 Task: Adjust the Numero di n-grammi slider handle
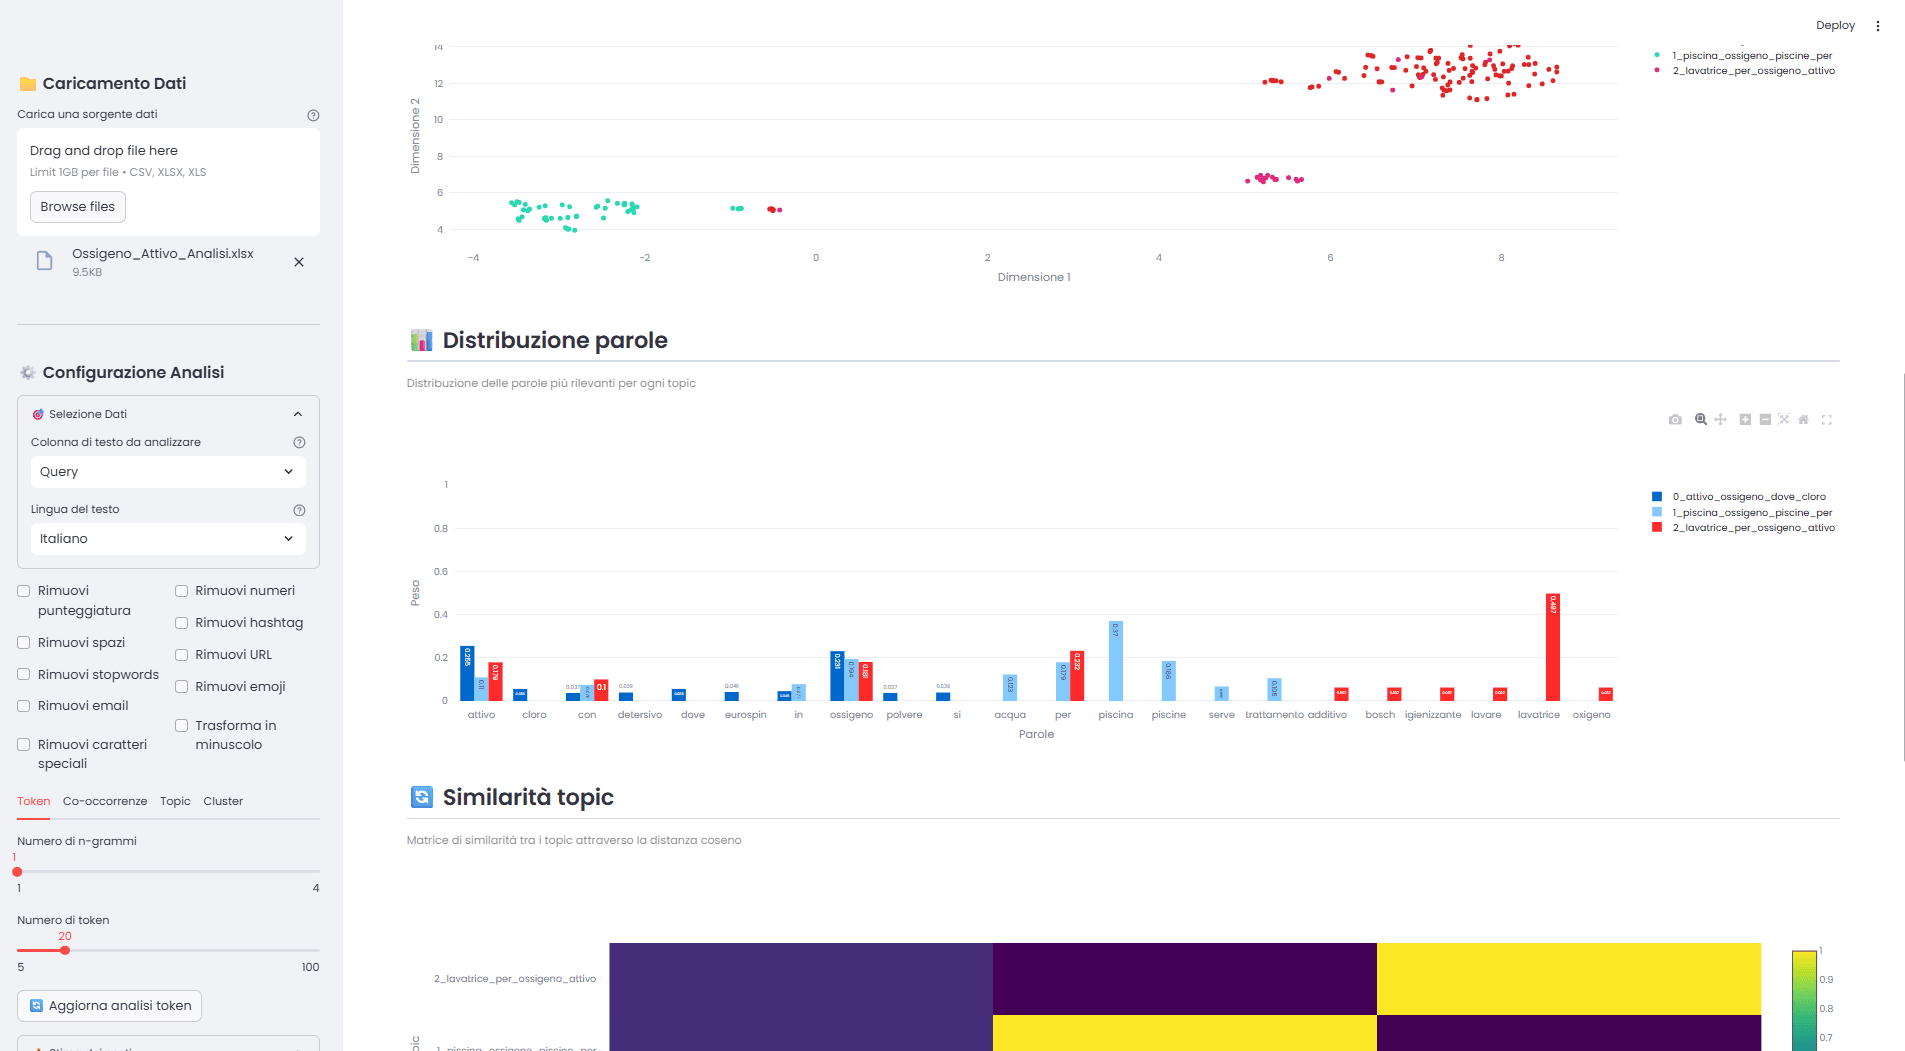(x=17, y=872)
